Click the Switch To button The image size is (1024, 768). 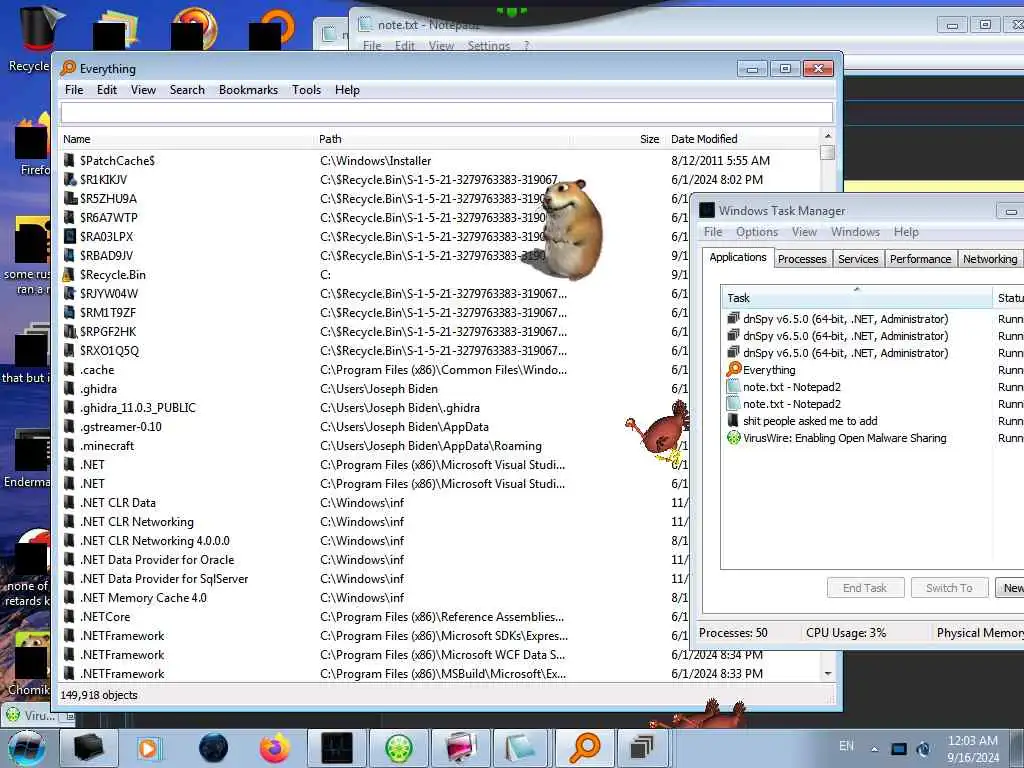click(949, 588)
